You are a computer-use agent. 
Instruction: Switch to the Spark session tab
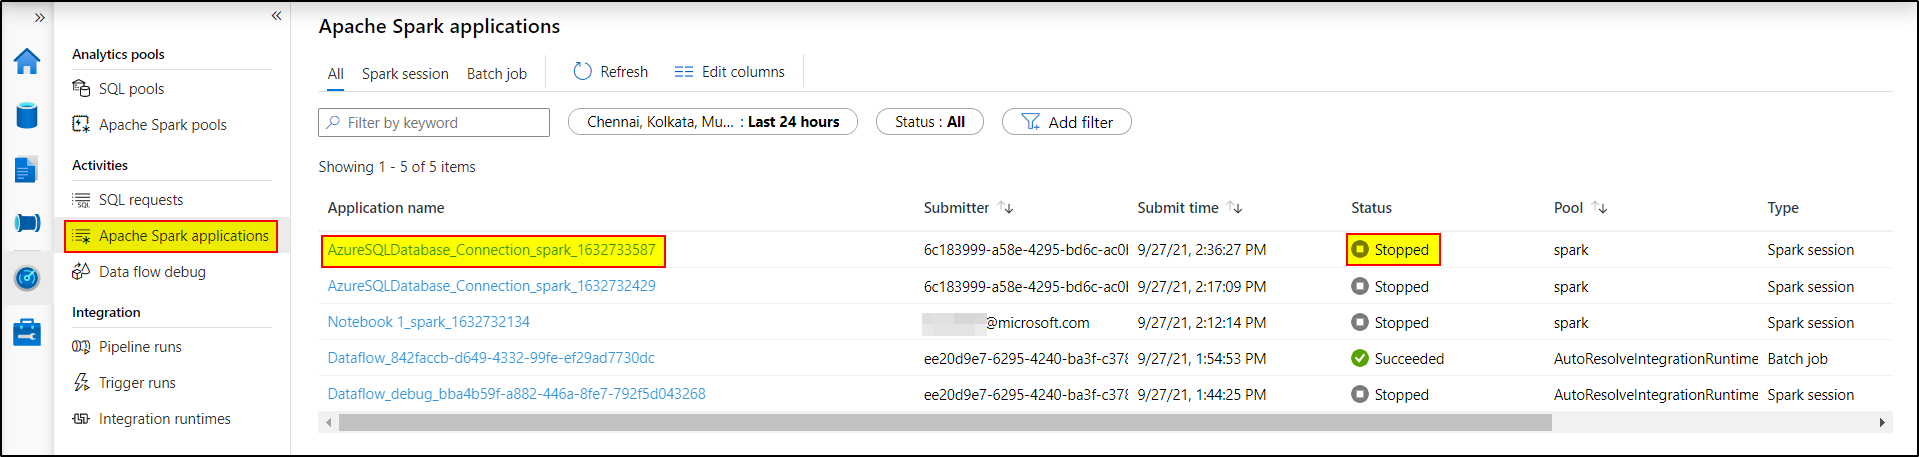point(405,74)
